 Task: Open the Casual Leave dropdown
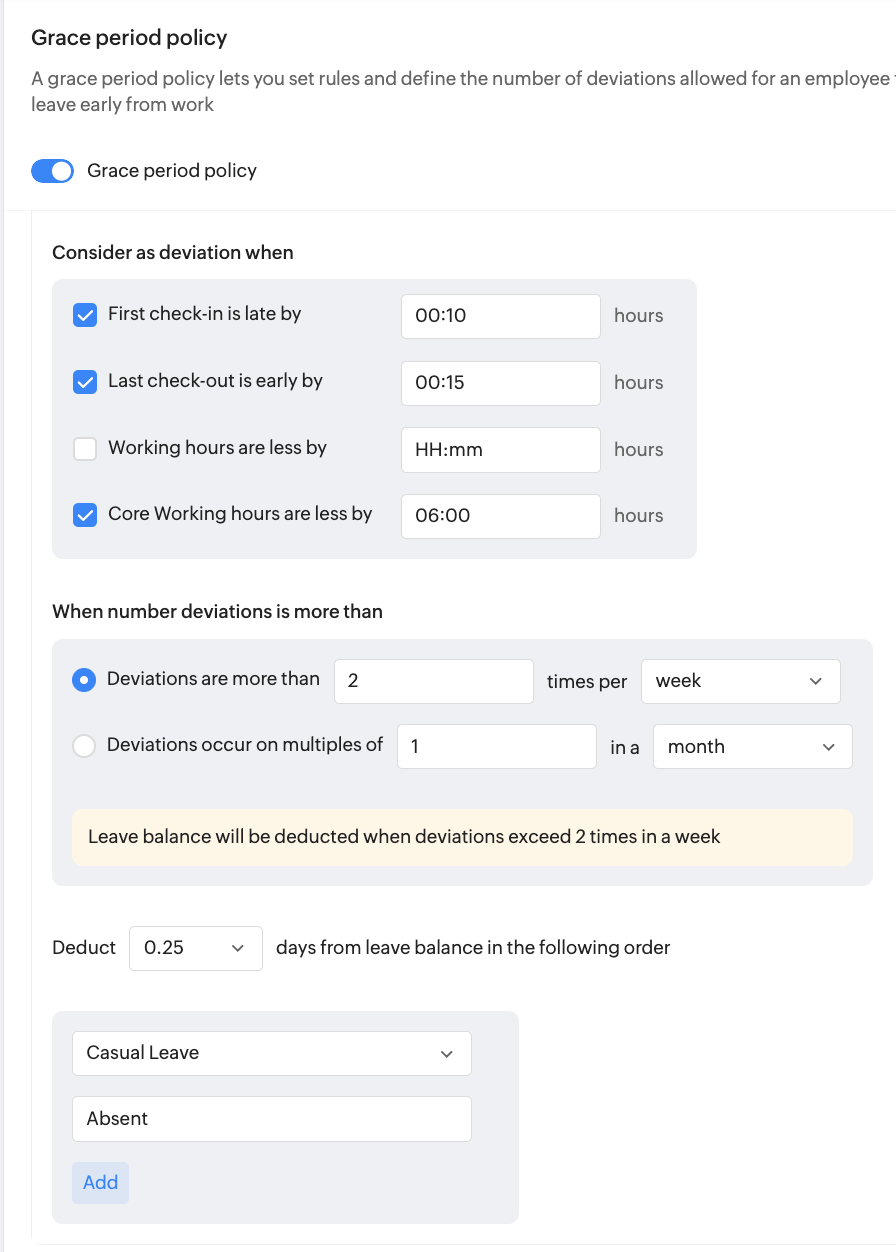tap(271, 1053)
